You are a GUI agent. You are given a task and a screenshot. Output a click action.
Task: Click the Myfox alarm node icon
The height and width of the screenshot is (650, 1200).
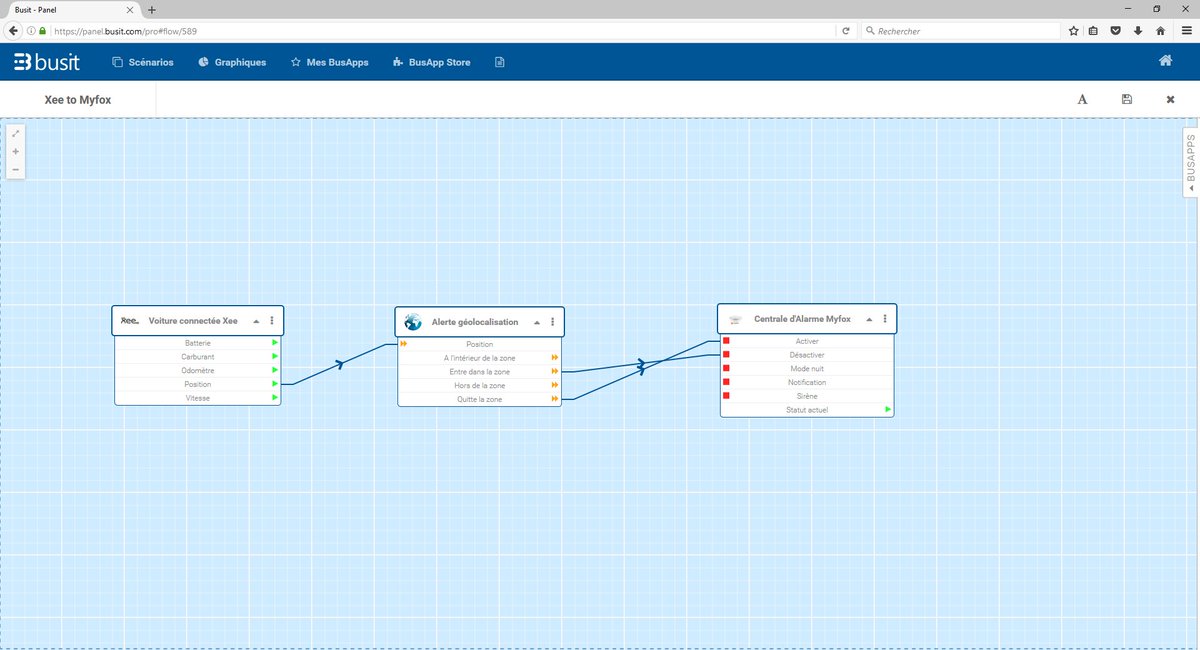pos(735,320)
